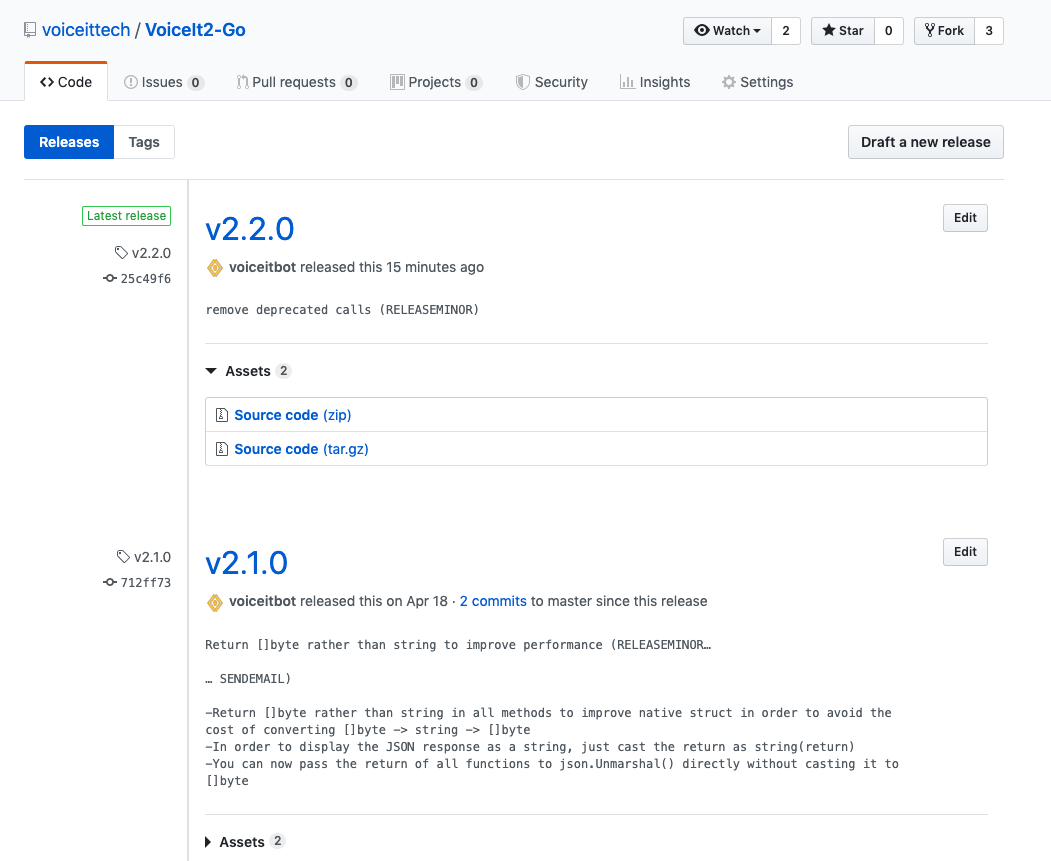Click the Settings gear icon
Screen dimensions: 1051x861
(x=729, y=82)
